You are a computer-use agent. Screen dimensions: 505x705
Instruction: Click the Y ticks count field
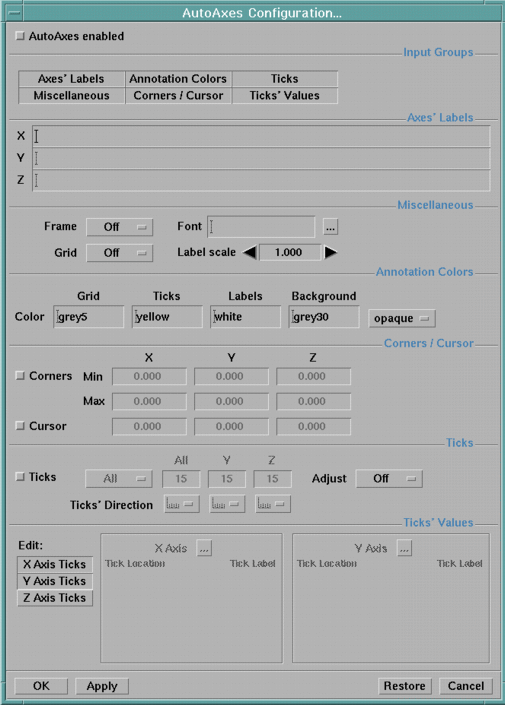[227, 479]
